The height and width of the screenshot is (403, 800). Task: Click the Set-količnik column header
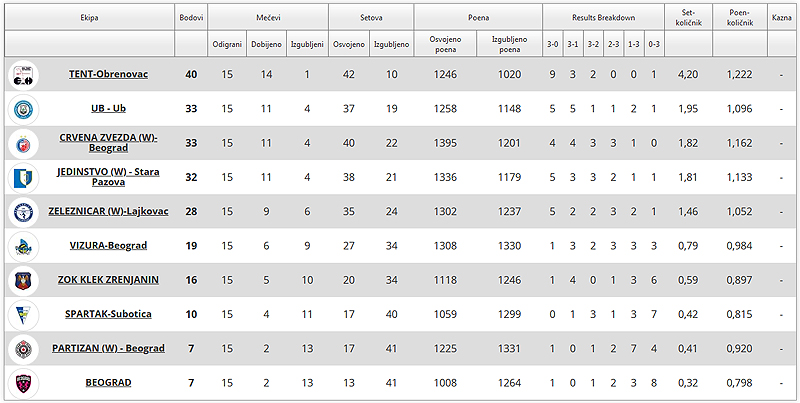point(688,17)
